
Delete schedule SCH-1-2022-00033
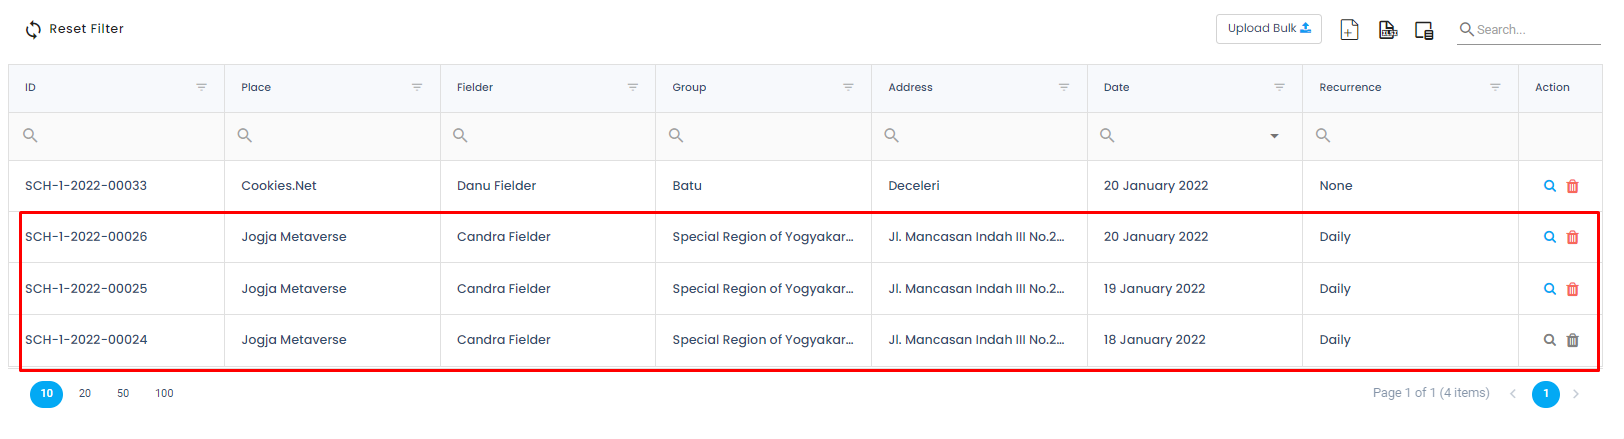point(1572,186)
